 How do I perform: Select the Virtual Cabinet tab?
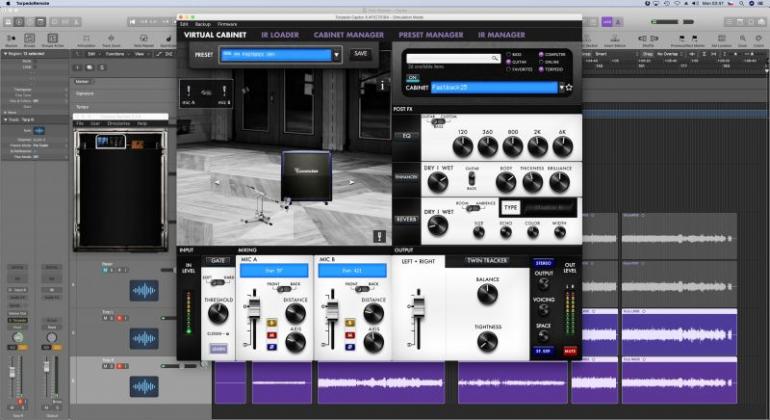click(215, 35)
